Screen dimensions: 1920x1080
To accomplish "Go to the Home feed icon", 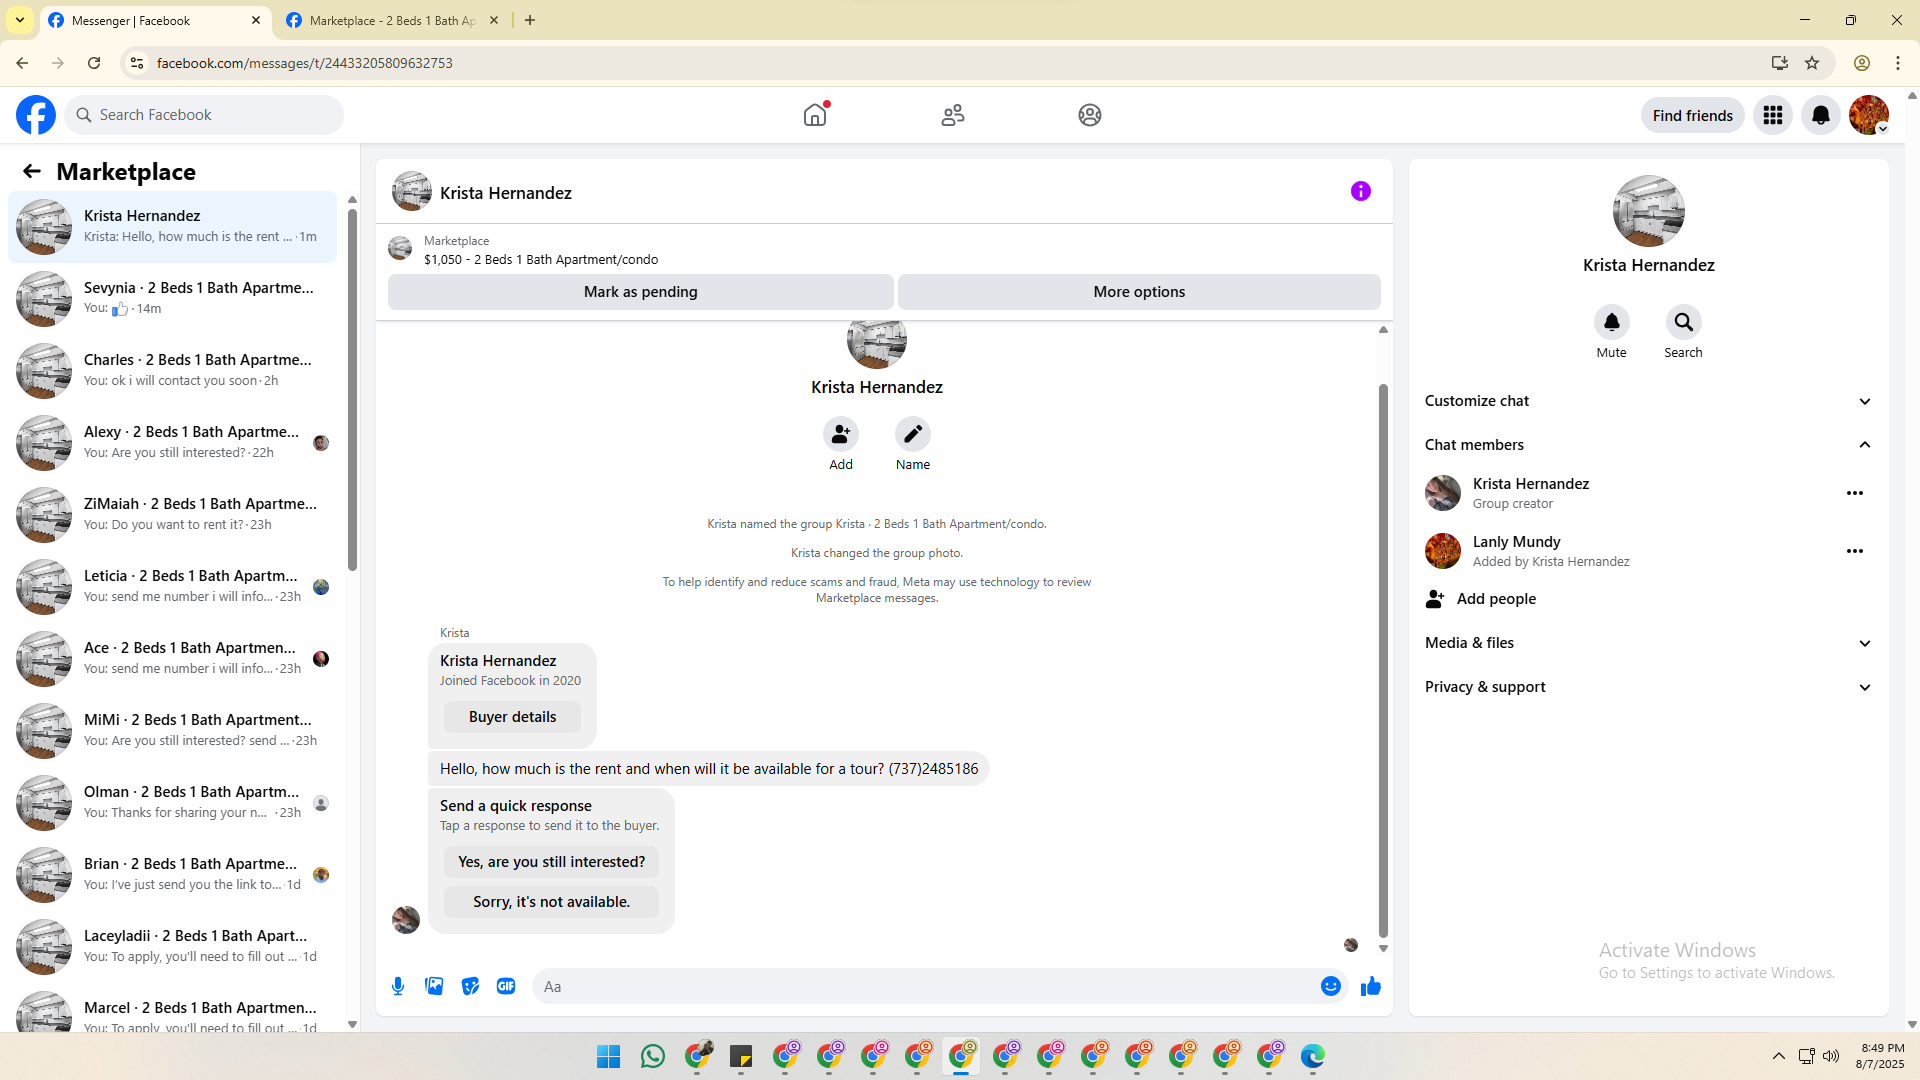I will click(815, 115).
